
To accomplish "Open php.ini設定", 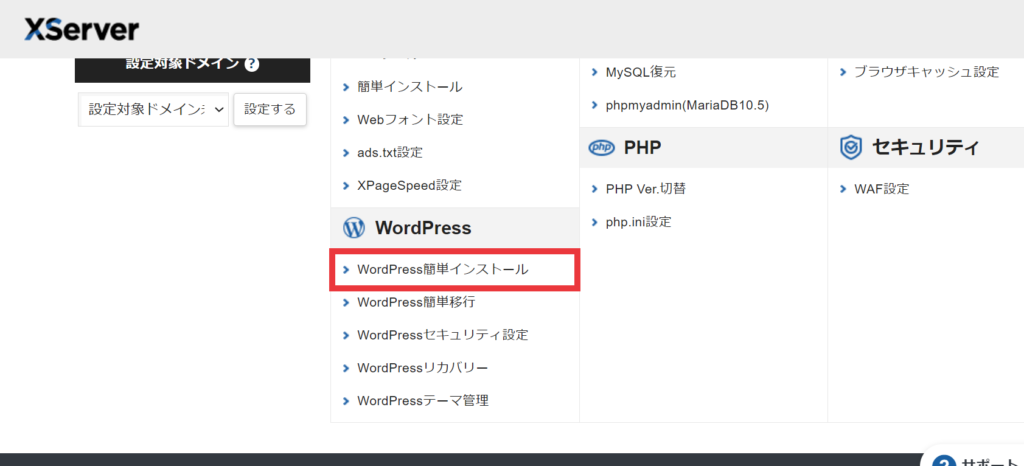I will click(638, 222).
